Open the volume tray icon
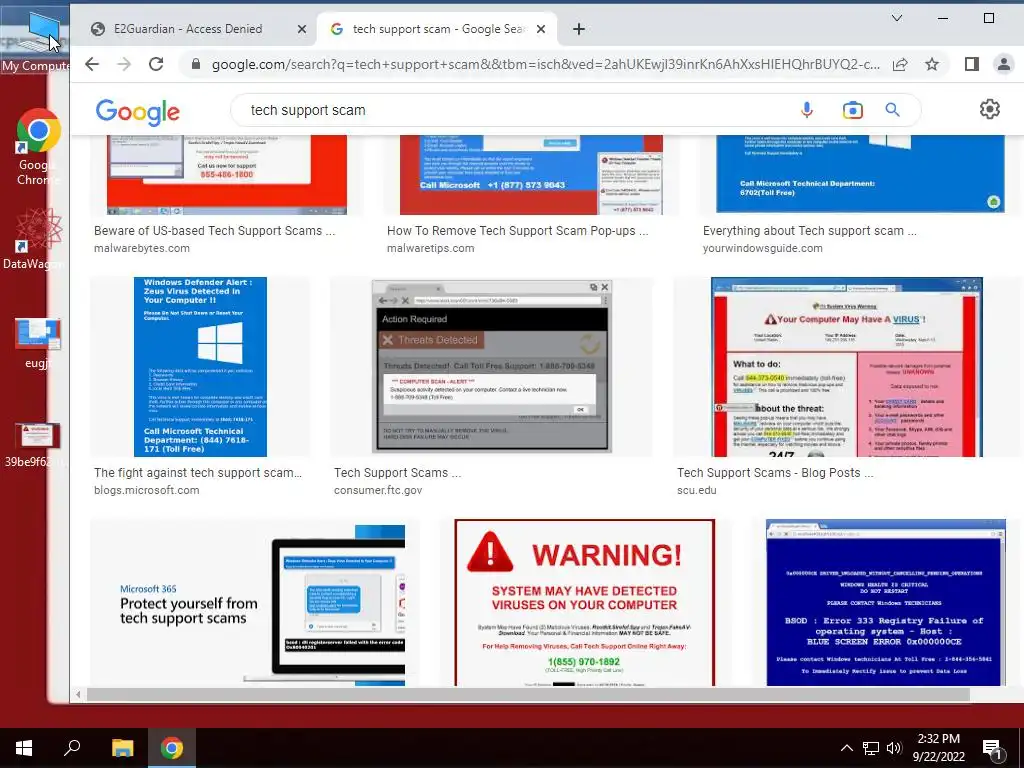 [894, 748]
